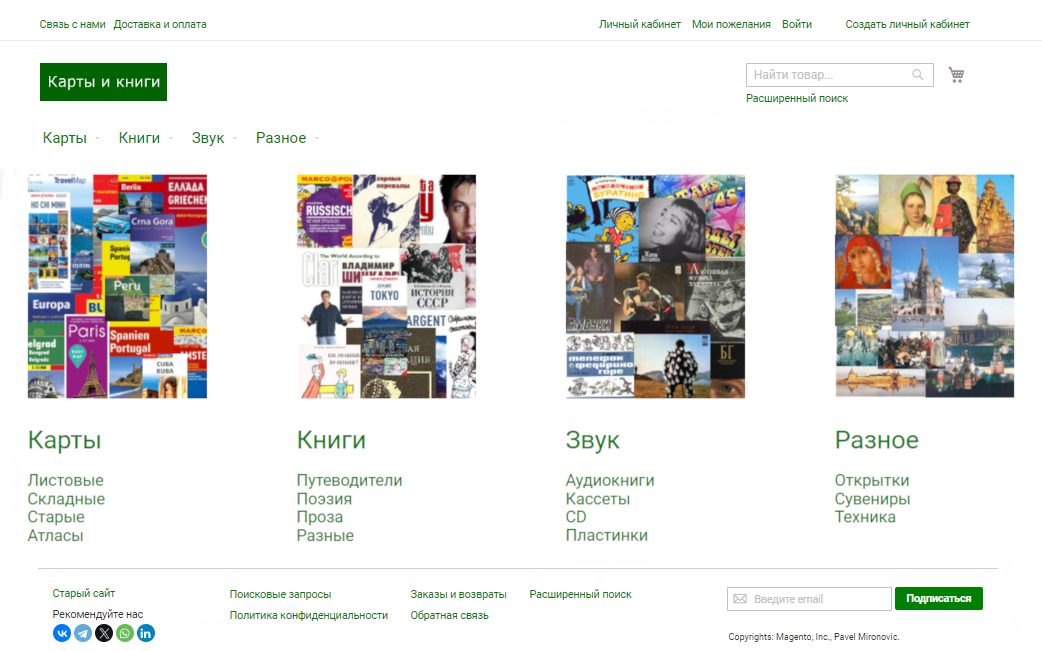1042x651 pixels.
Task: Select the Листовые subcategory
Action: point(66,480)
